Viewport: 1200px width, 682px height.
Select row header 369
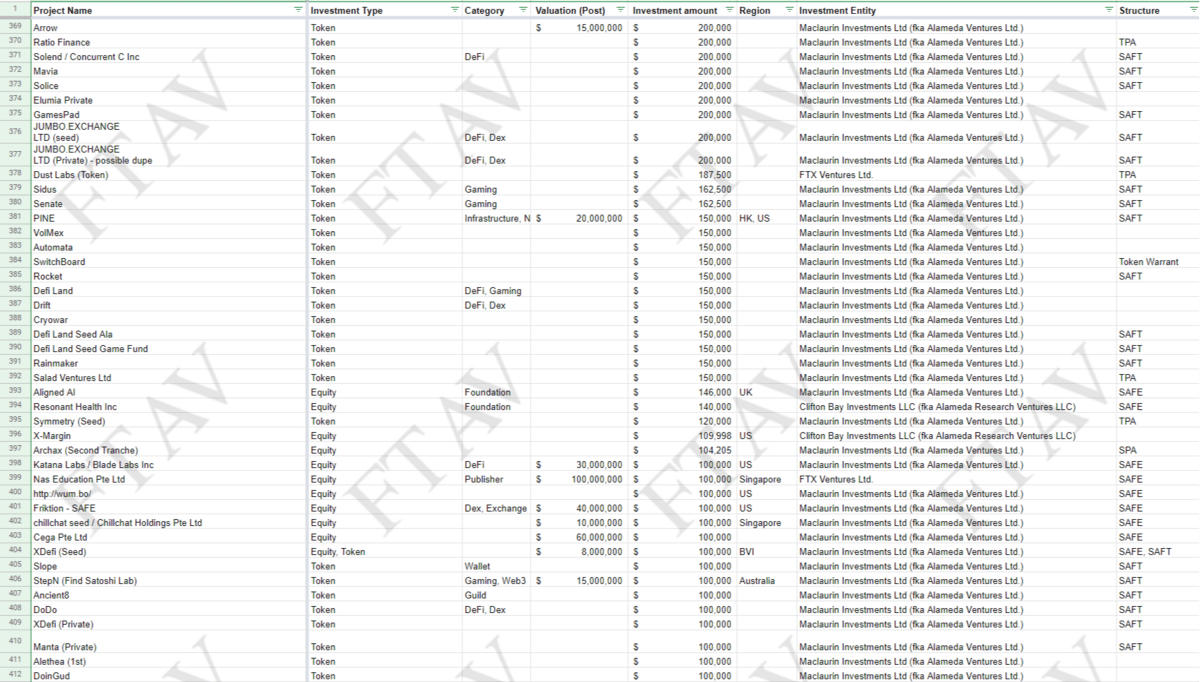click(x=15, y=28)
